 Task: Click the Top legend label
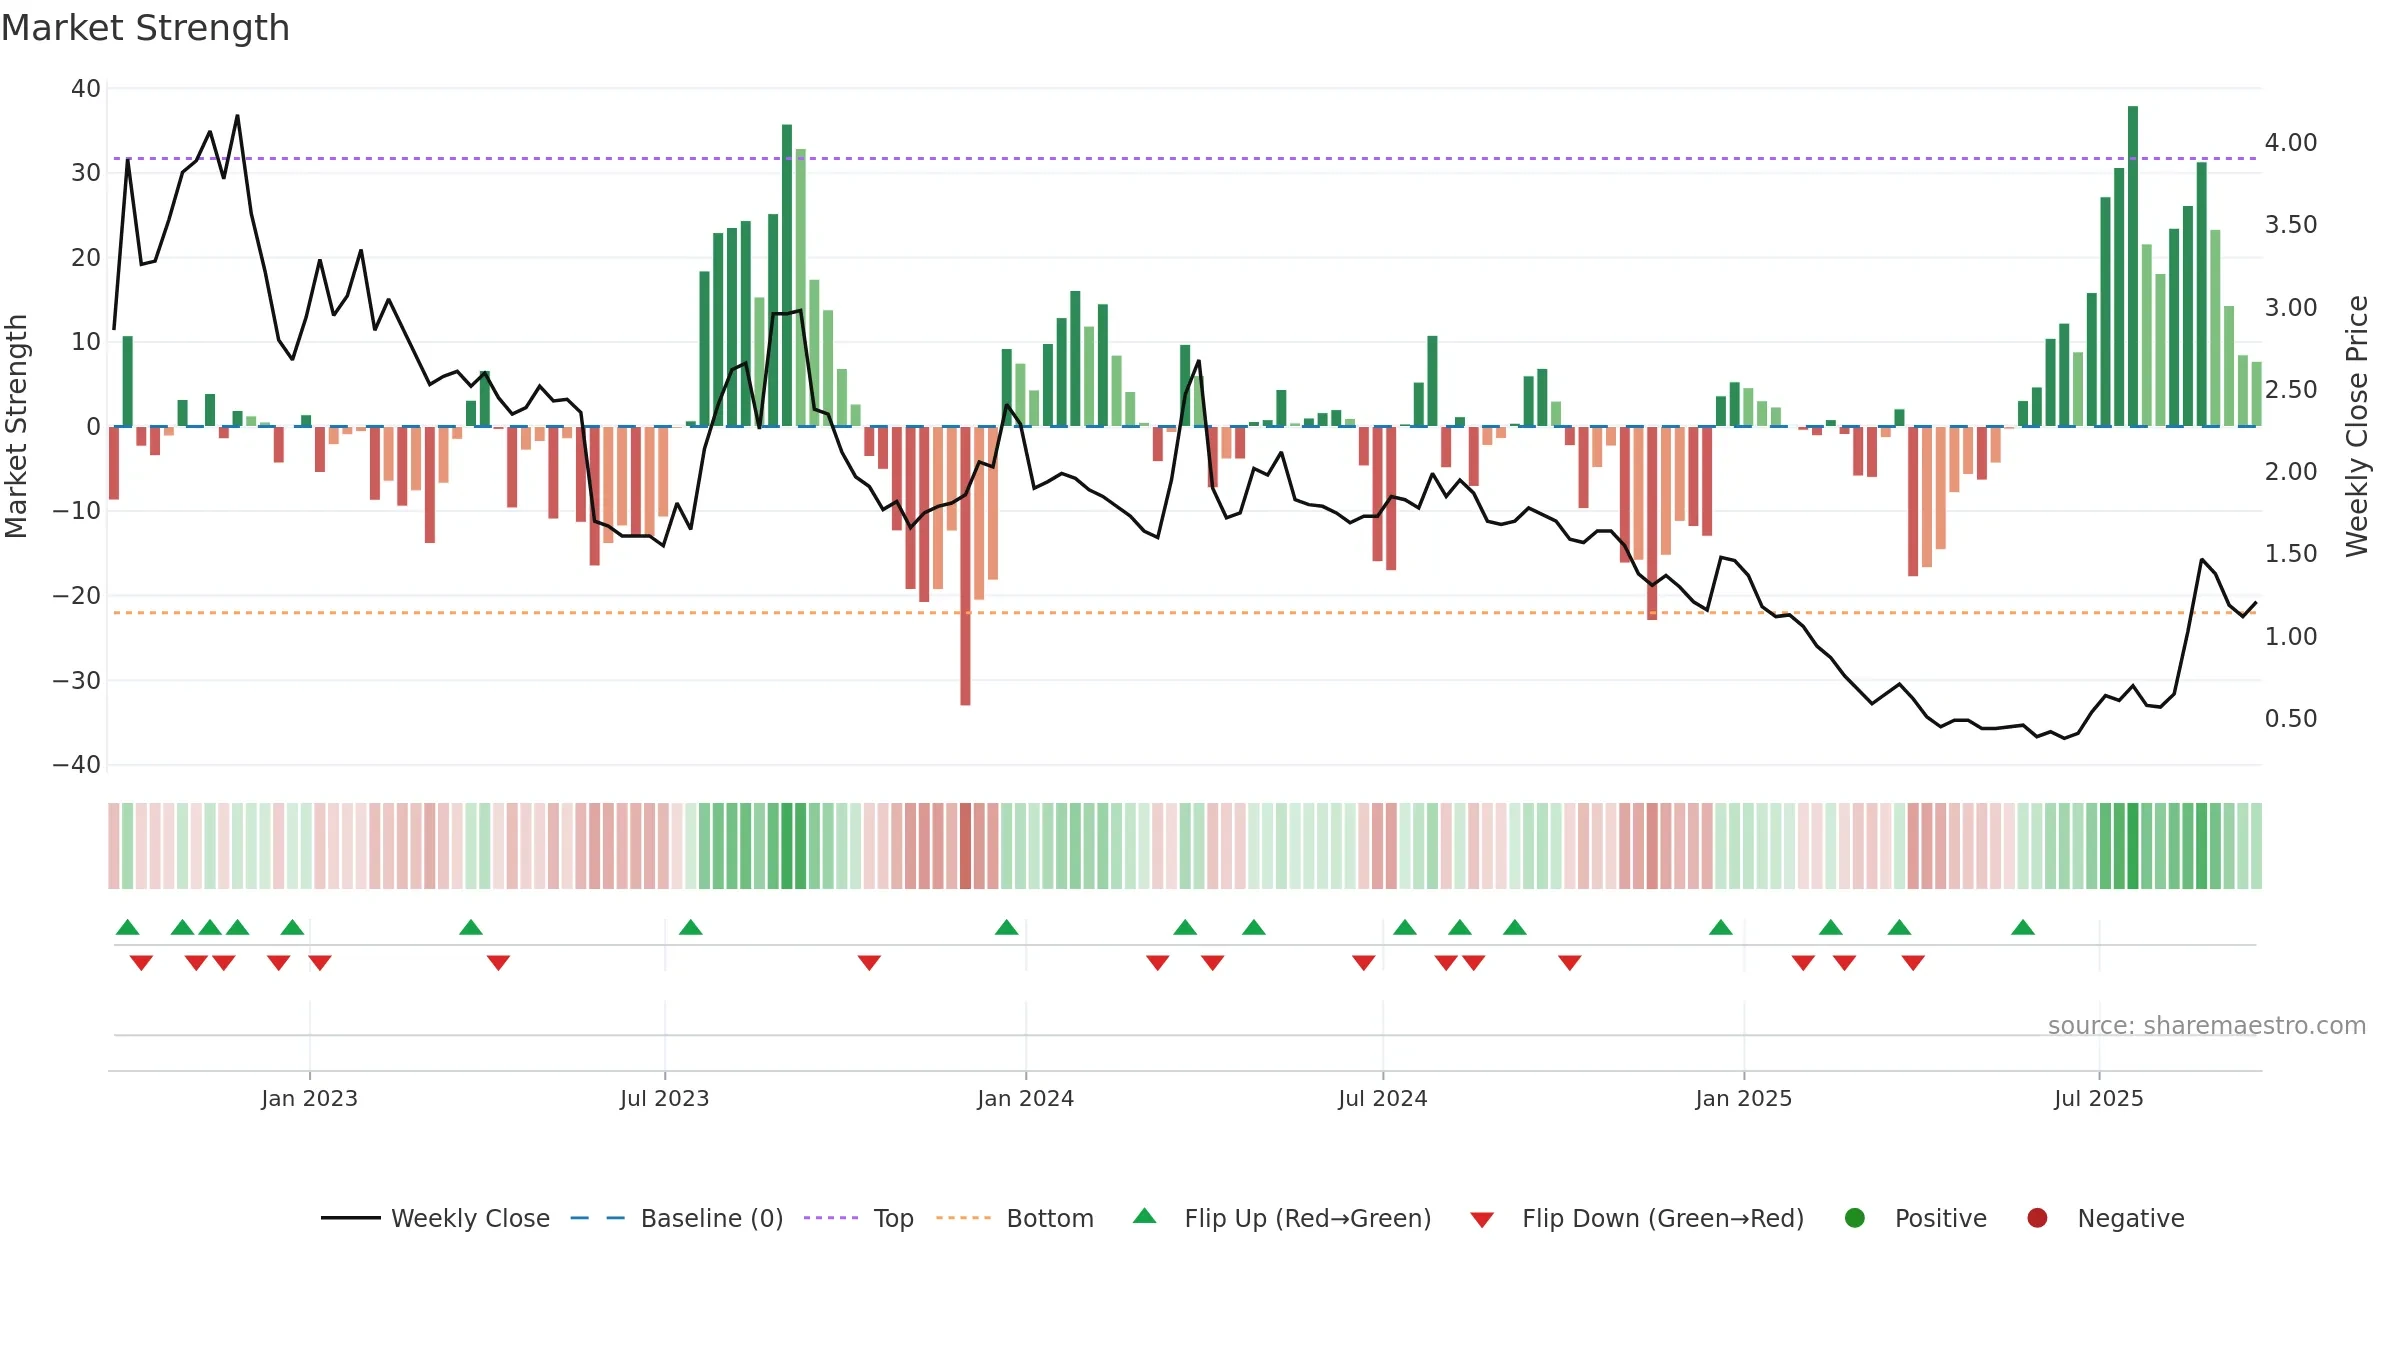[x=893, y=1219]
